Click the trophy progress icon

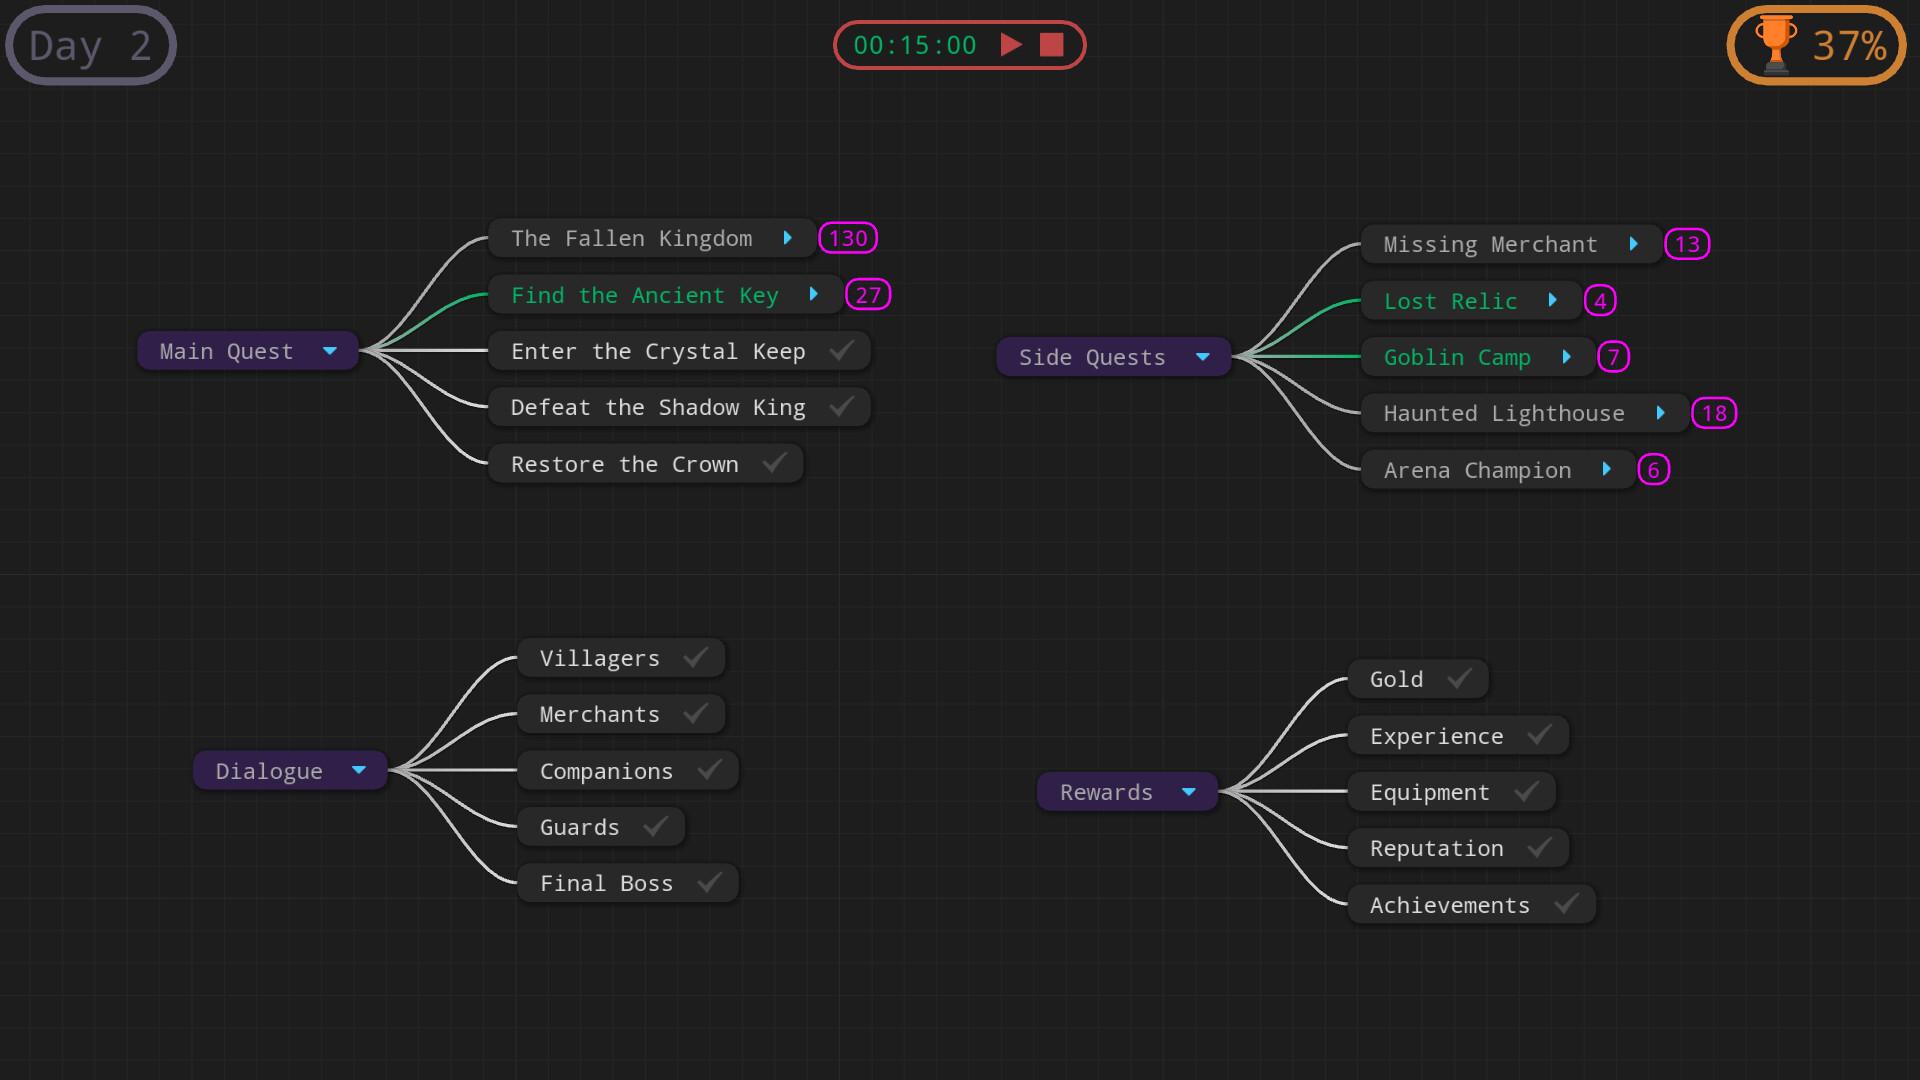[1776, 45]
